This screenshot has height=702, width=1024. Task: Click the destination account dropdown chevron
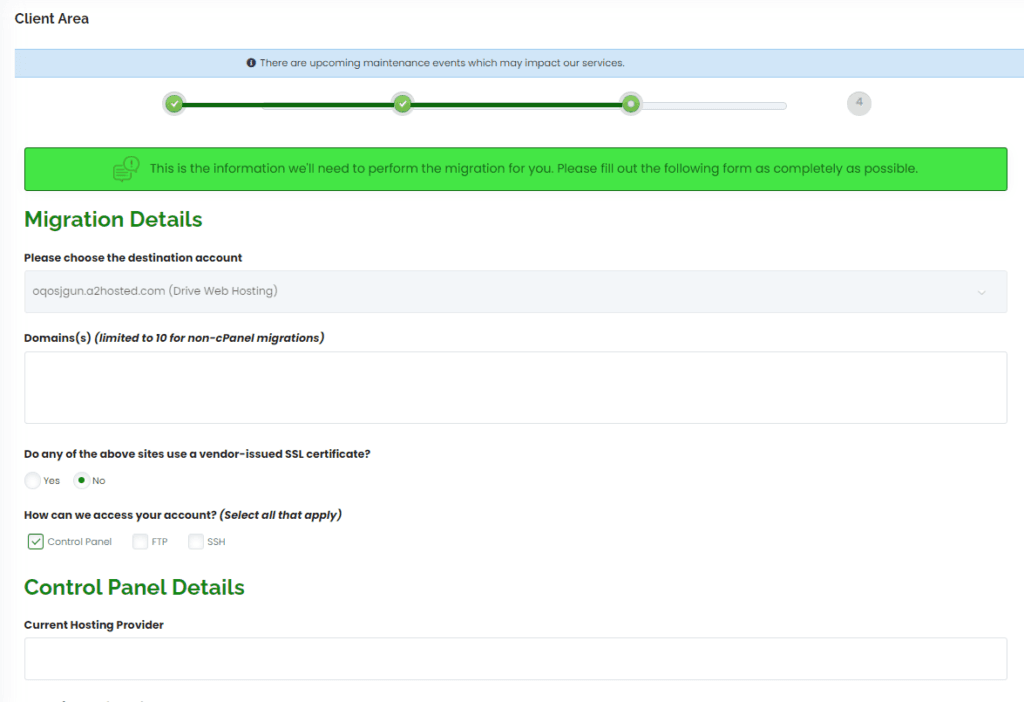(981, 292)
